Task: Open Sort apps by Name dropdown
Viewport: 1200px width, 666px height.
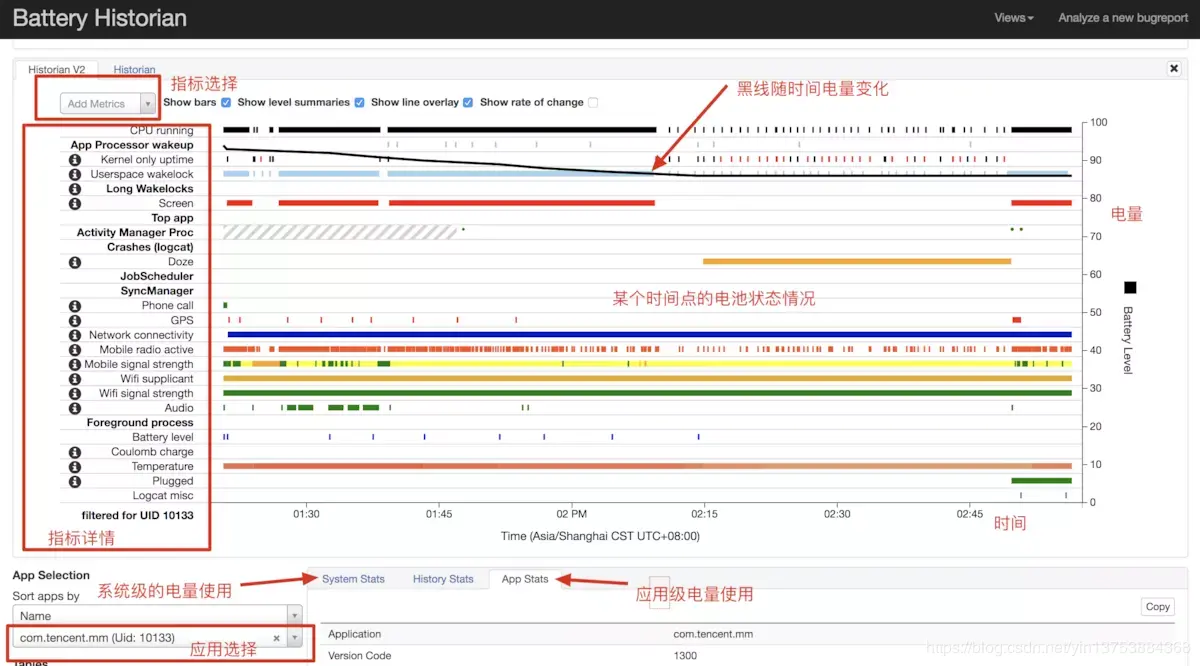Action: pos(156,615)
